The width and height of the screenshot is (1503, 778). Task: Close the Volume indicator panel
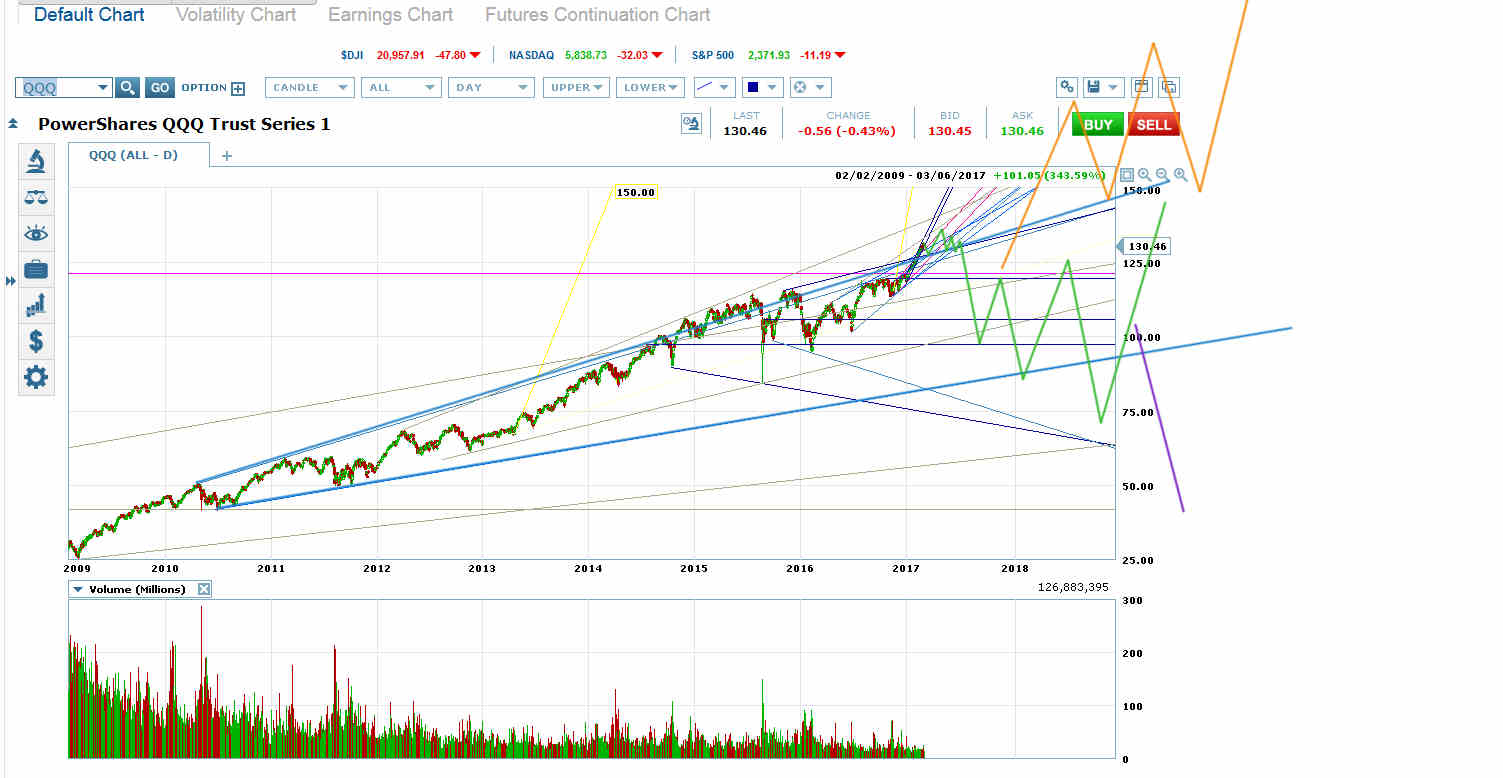point(204,589)
